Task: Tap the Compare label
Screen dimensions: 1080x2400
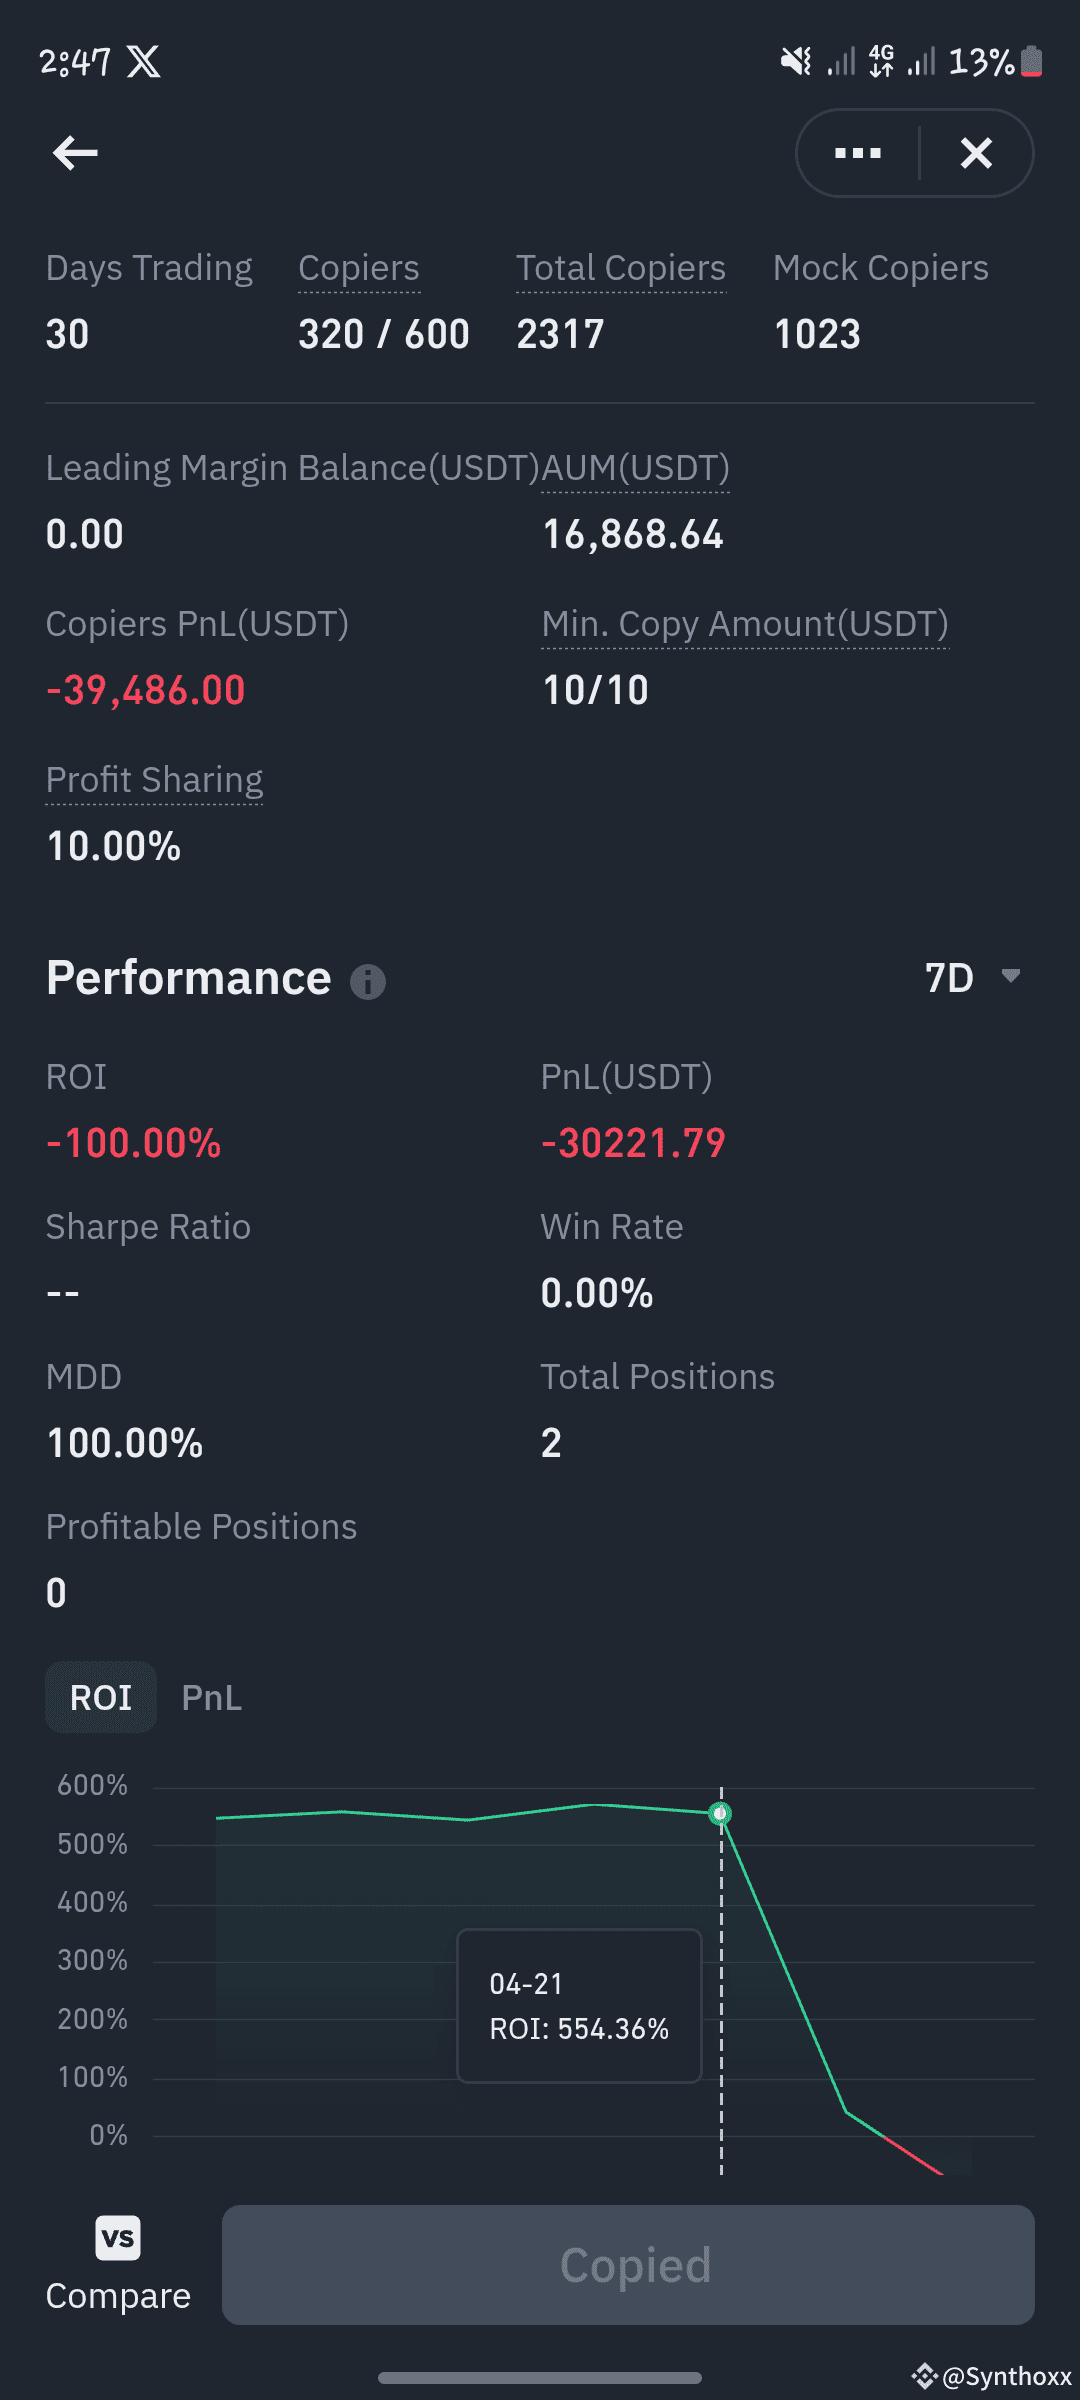Action: pos(118,2296)
